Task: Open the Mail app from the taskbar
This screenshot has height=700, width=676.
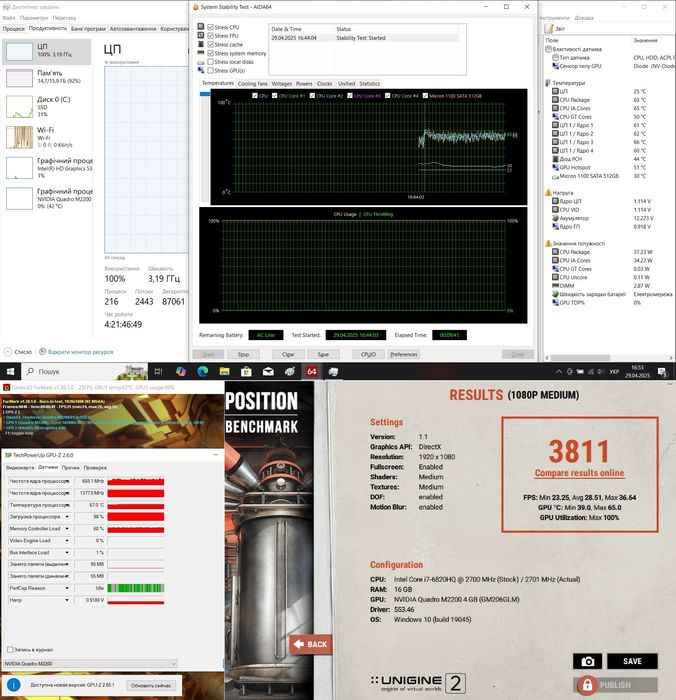Action: (268, 371)
